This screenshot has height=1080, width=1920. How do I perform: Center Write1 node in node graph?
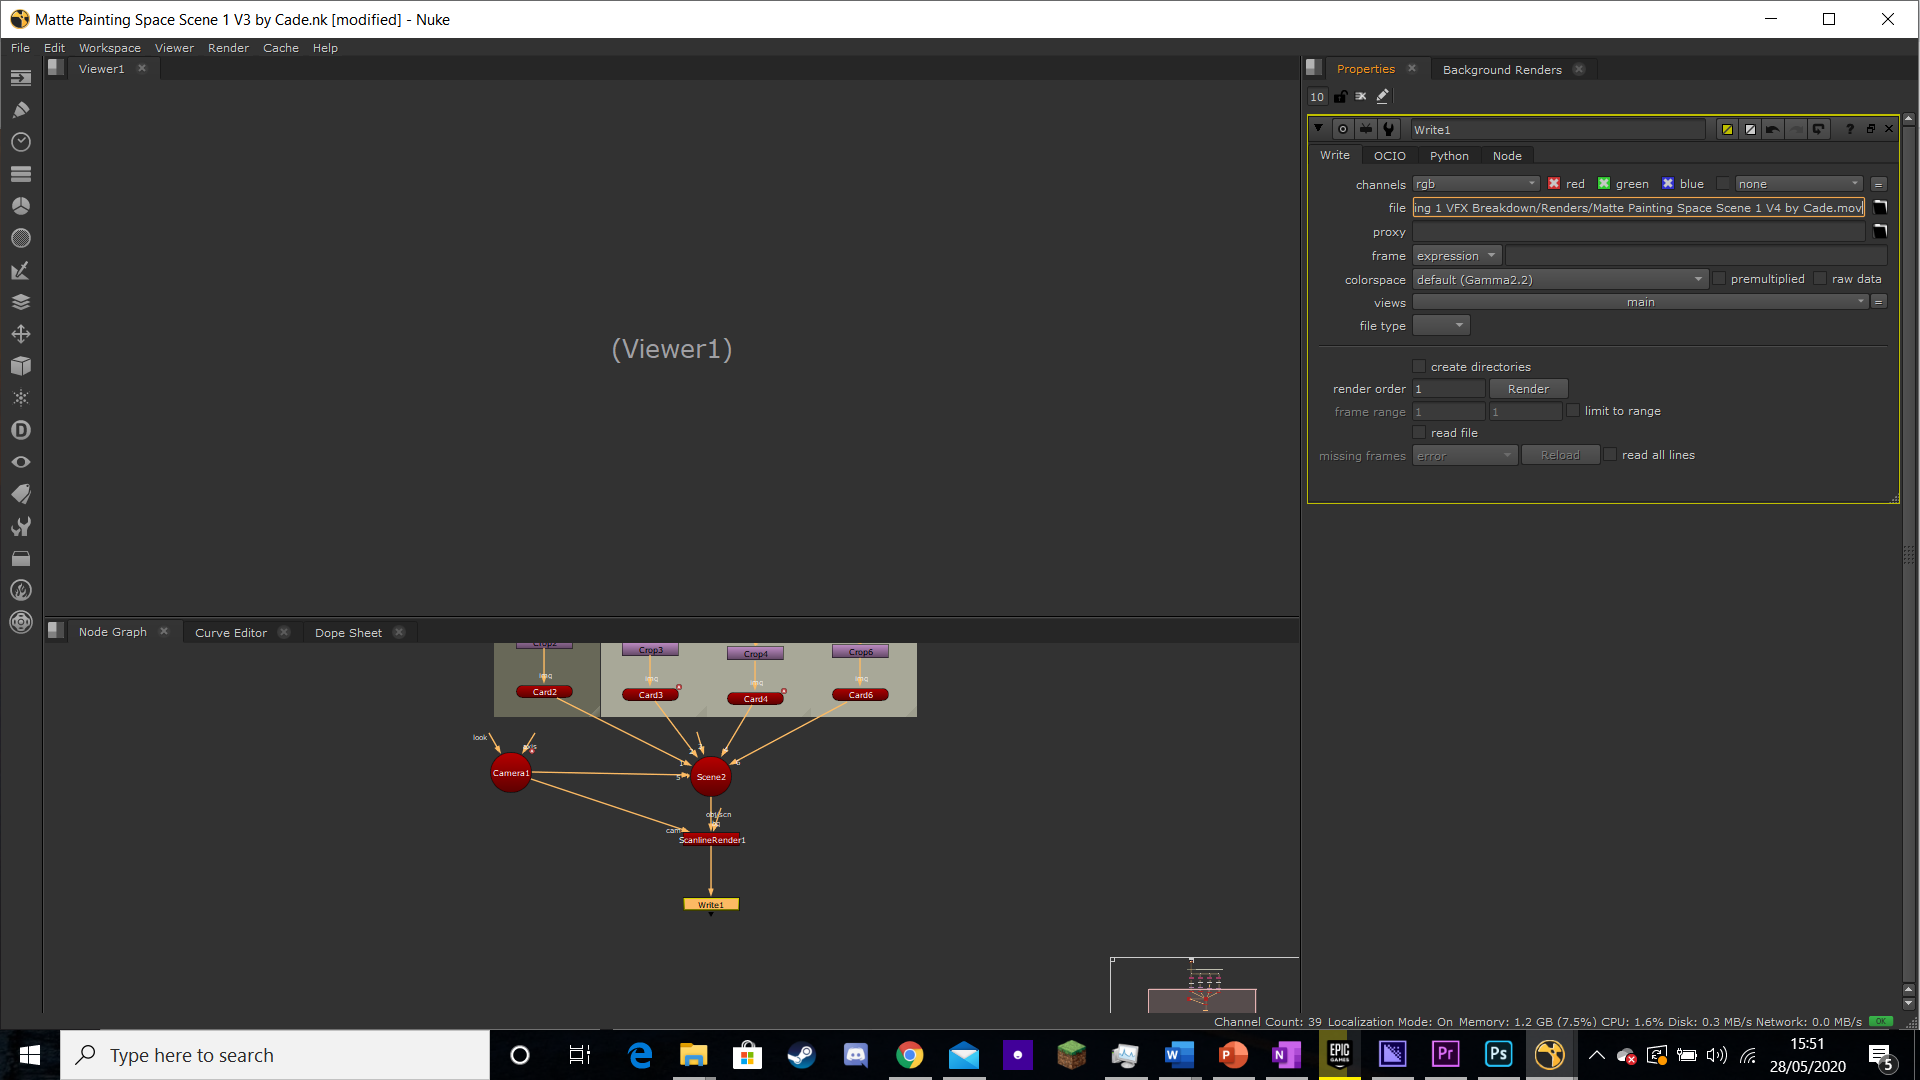(1343, 129)
